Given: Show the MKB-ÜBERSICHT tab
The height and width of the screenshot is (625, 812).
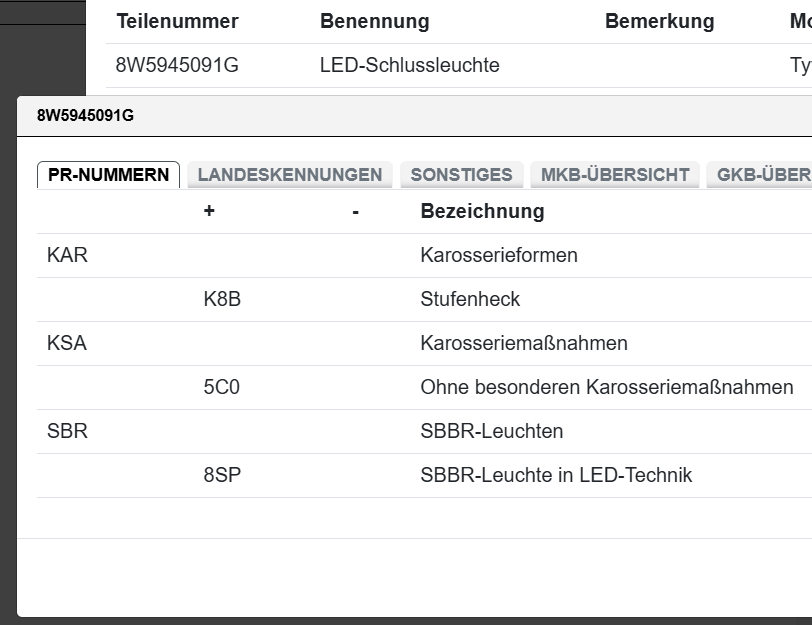Looking at the screenshot, I should tap(615, 175).
